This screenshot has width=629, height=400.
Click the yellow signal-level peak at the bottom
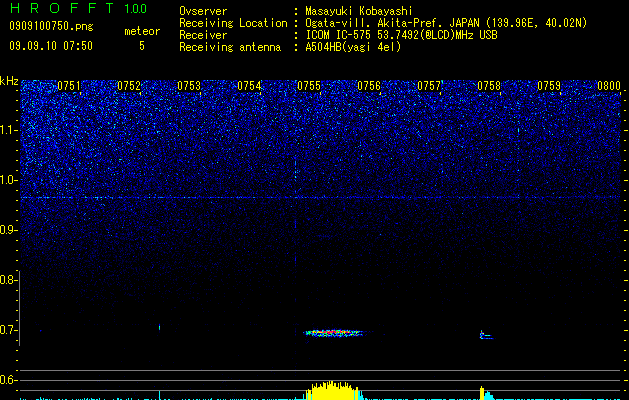pyautogui.click(x=332, y=390)
